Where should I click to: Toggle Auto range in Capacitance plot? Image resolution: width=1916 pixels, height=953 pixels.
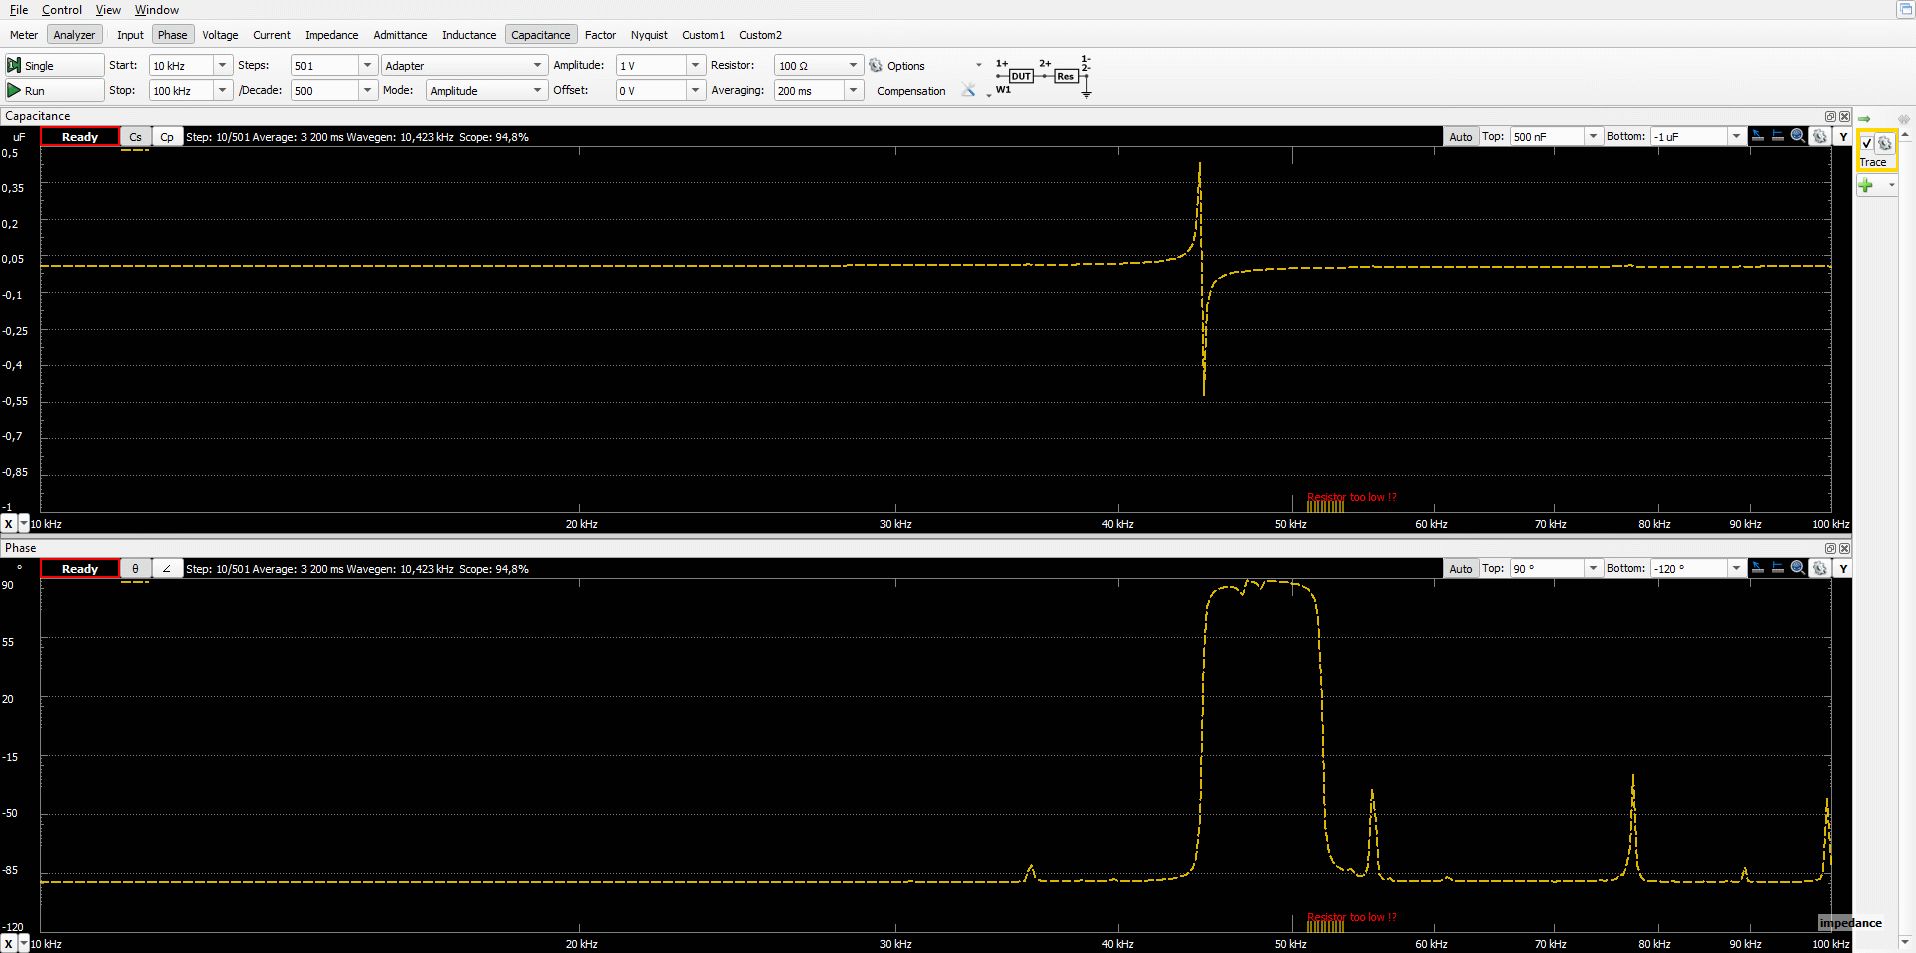(x=1461, y=137)
